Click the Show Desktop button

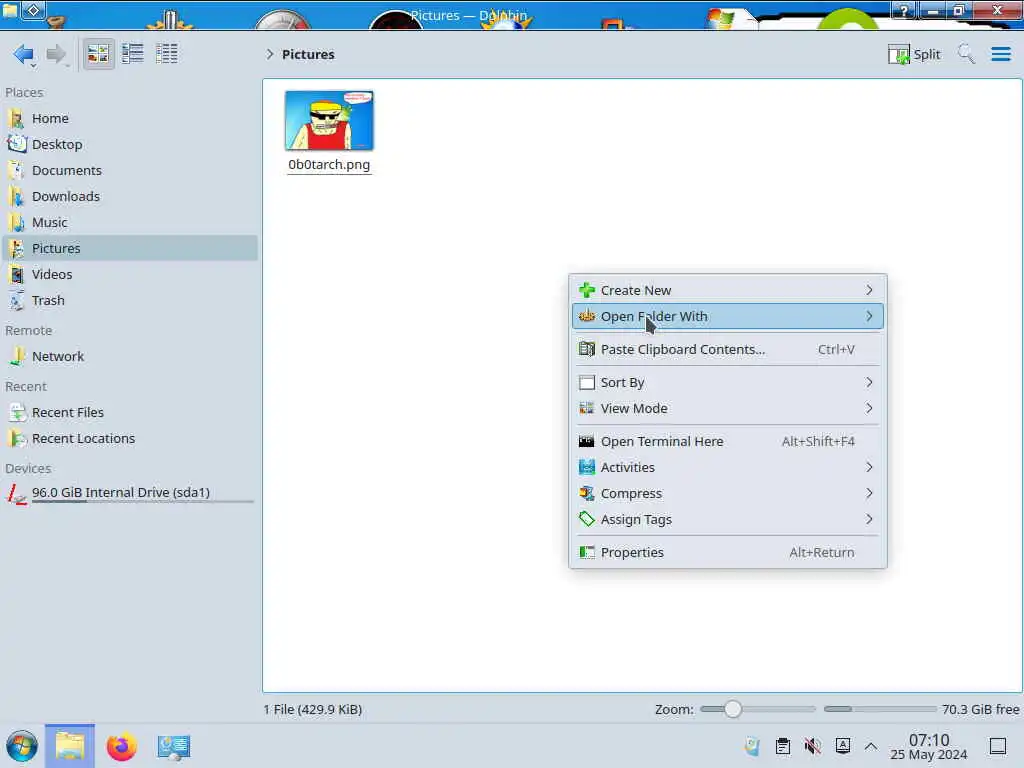(998, 746)
